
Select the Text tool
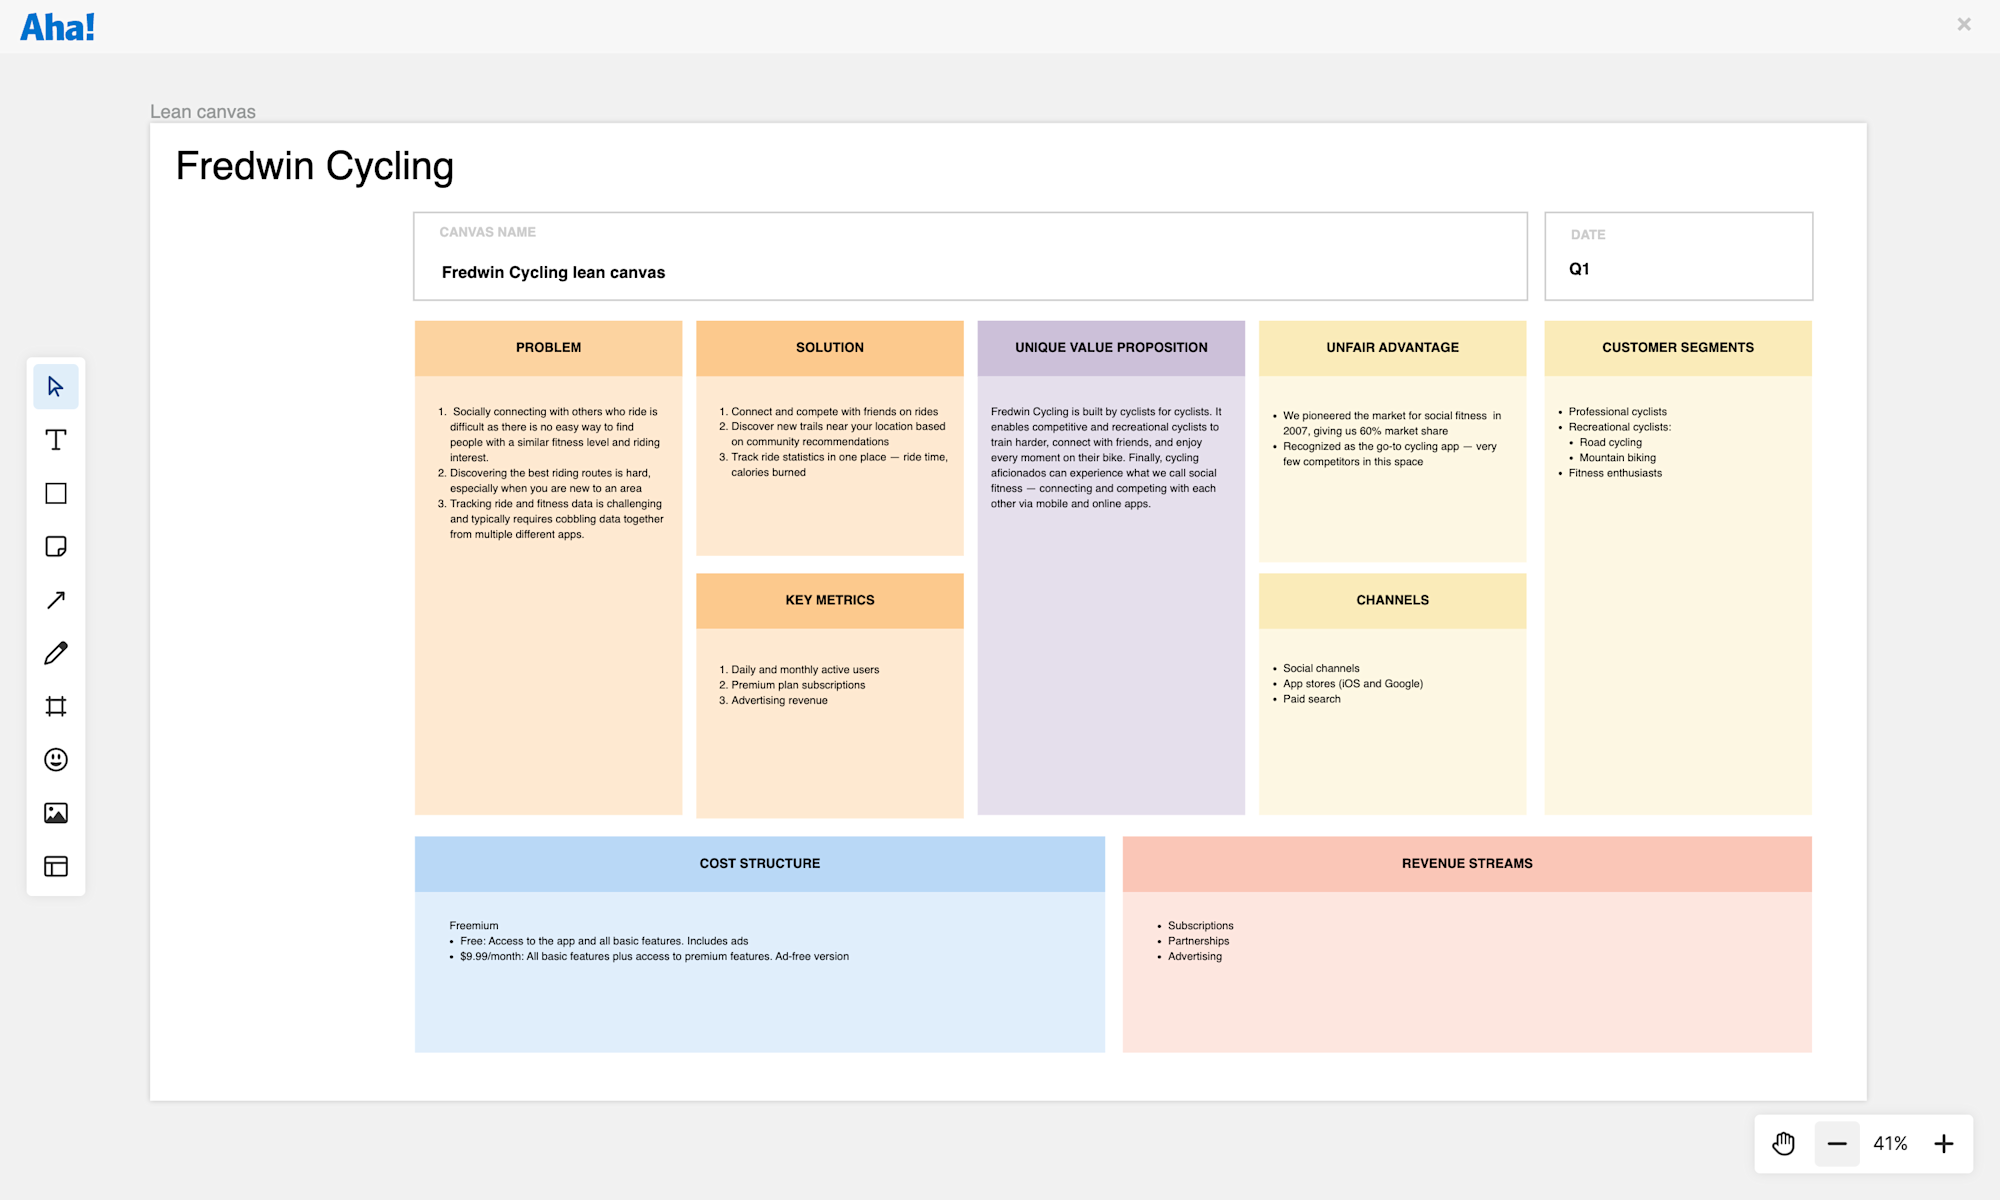click(x=56, y=440)
